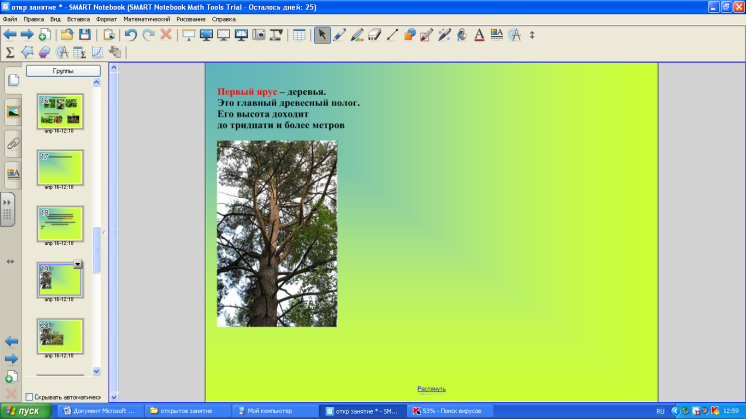Insert equation with sigma icon
Viewport: 746px width, 419px height.
point(10,52)
